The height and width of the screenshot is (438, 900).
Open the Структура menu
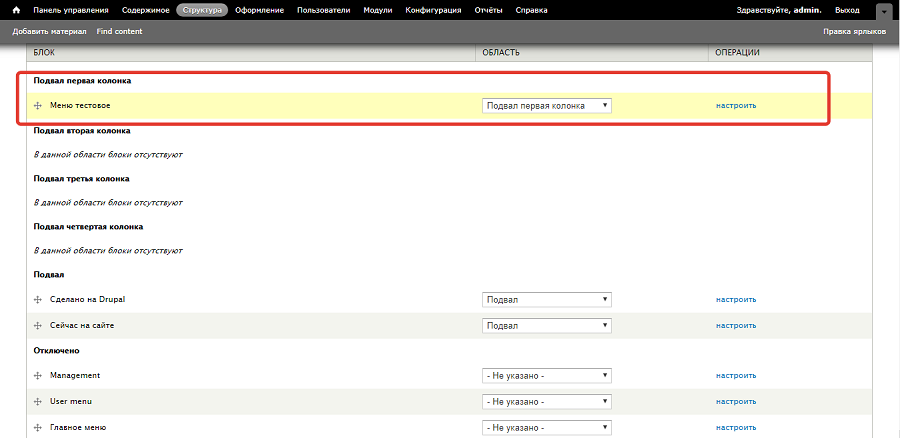tap(202, 10)
